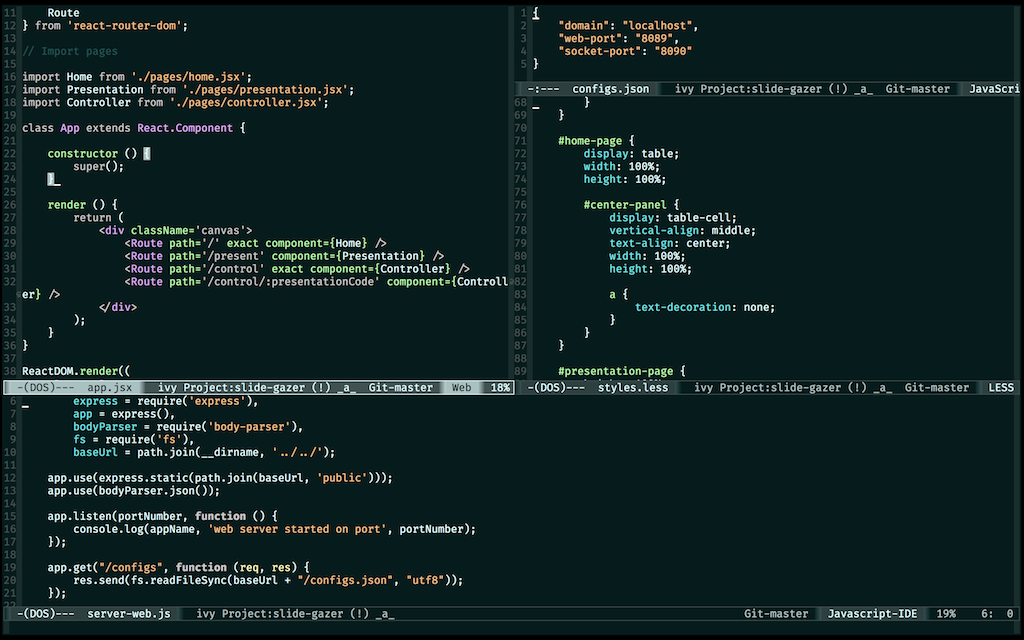
Task: Click 'text-decoration: none;' rule
Action: pos(705,307)
